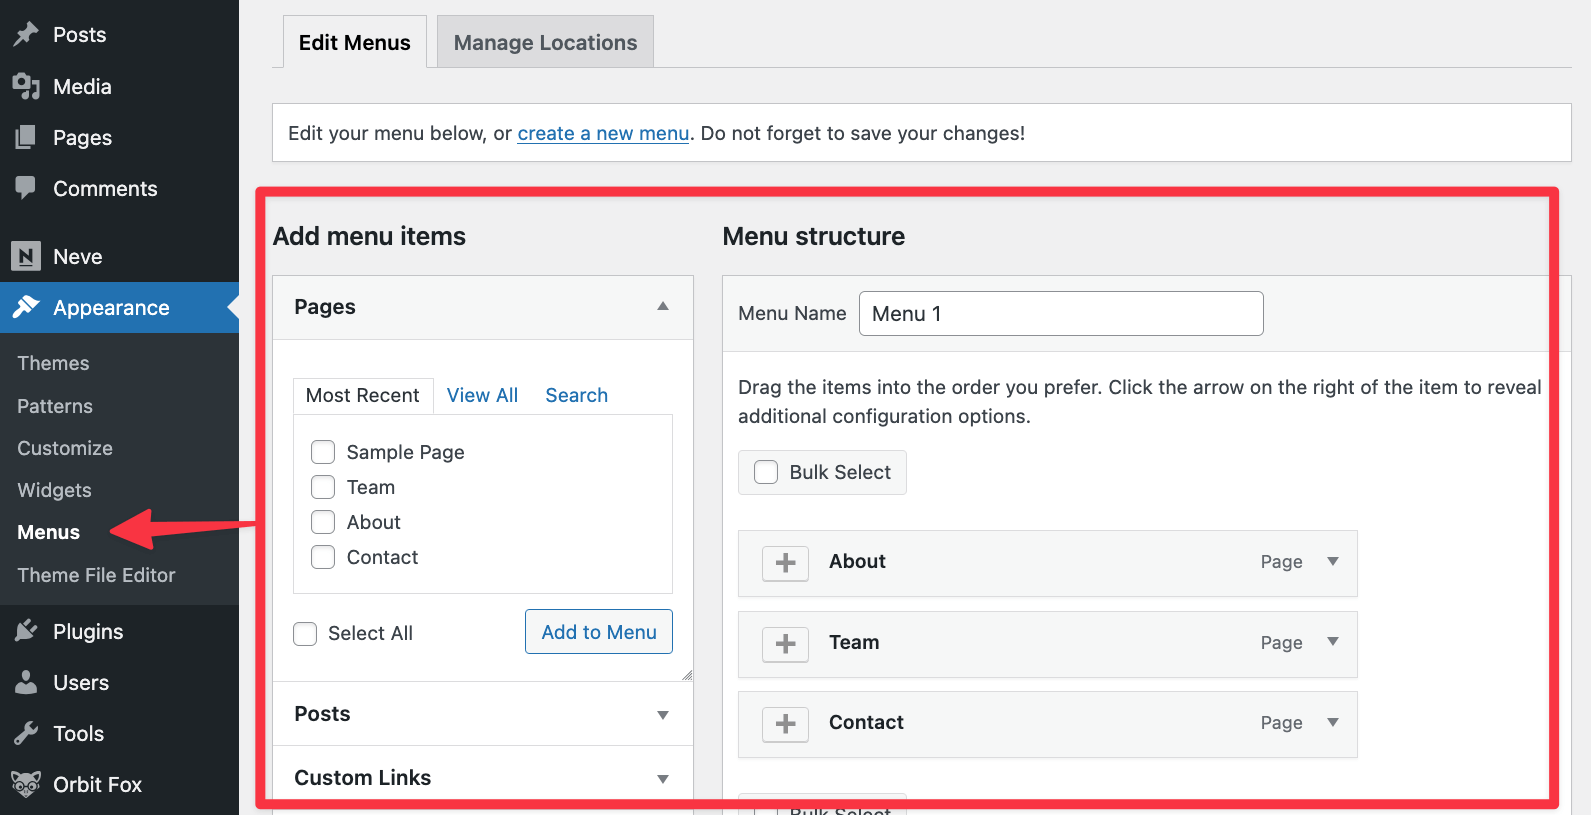
Task: Click the Plugins plug icon
Action: (26, 631)
